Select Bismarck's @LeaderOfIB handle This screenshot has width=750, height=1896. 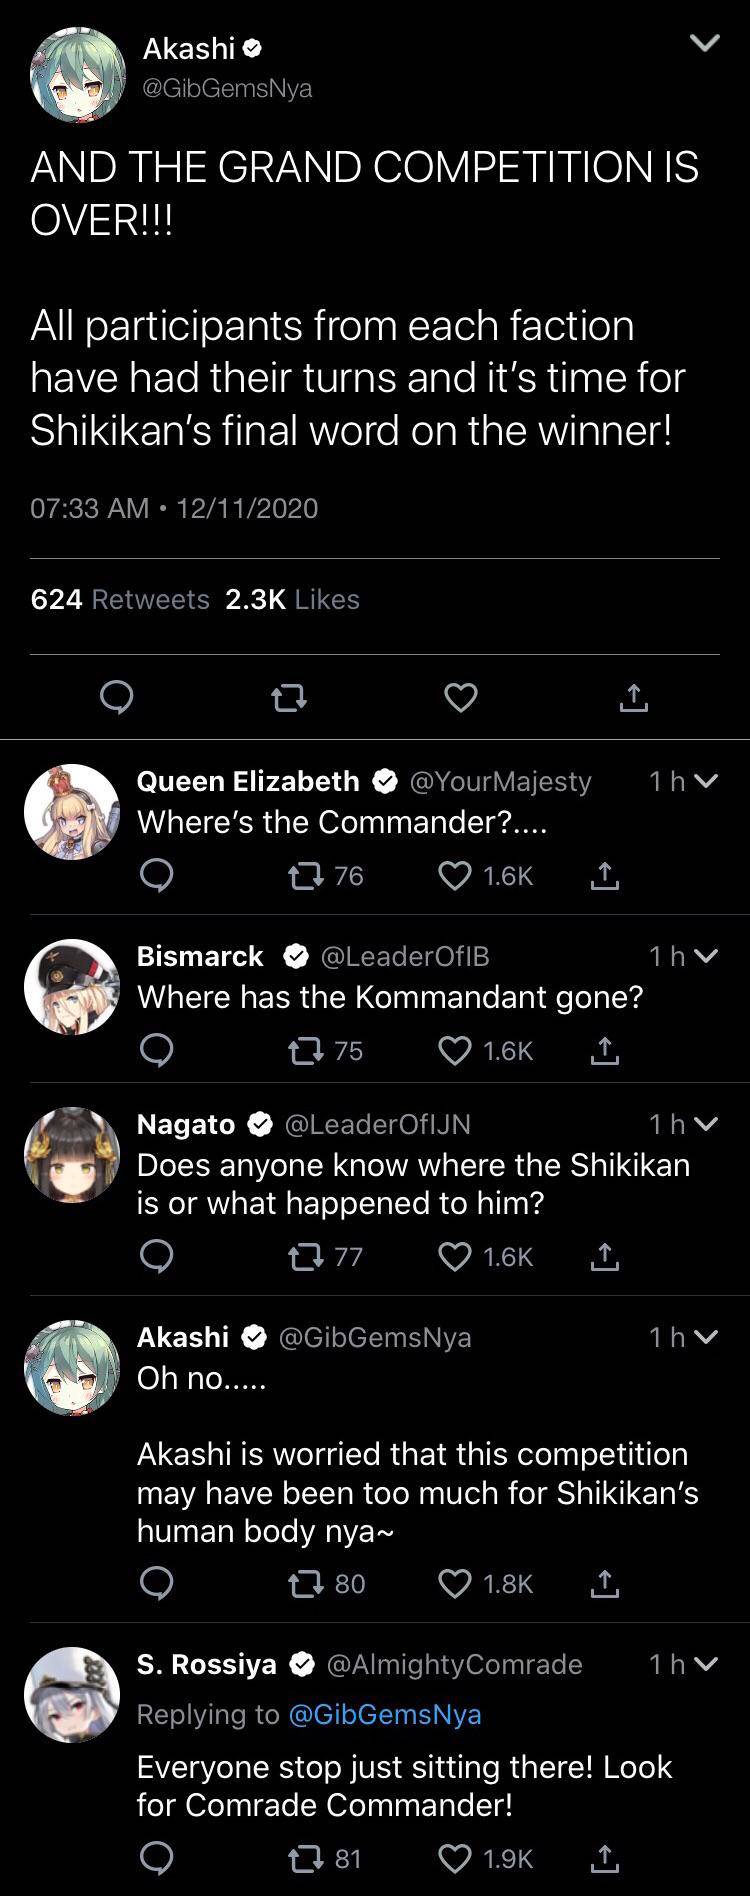407,956
